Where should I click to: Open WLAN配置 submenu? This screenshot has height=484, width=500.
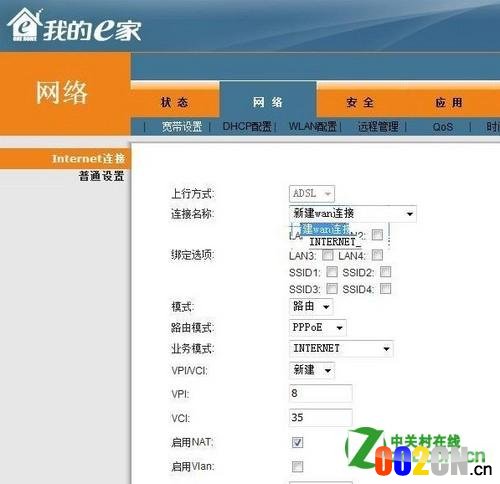point(313,127)
